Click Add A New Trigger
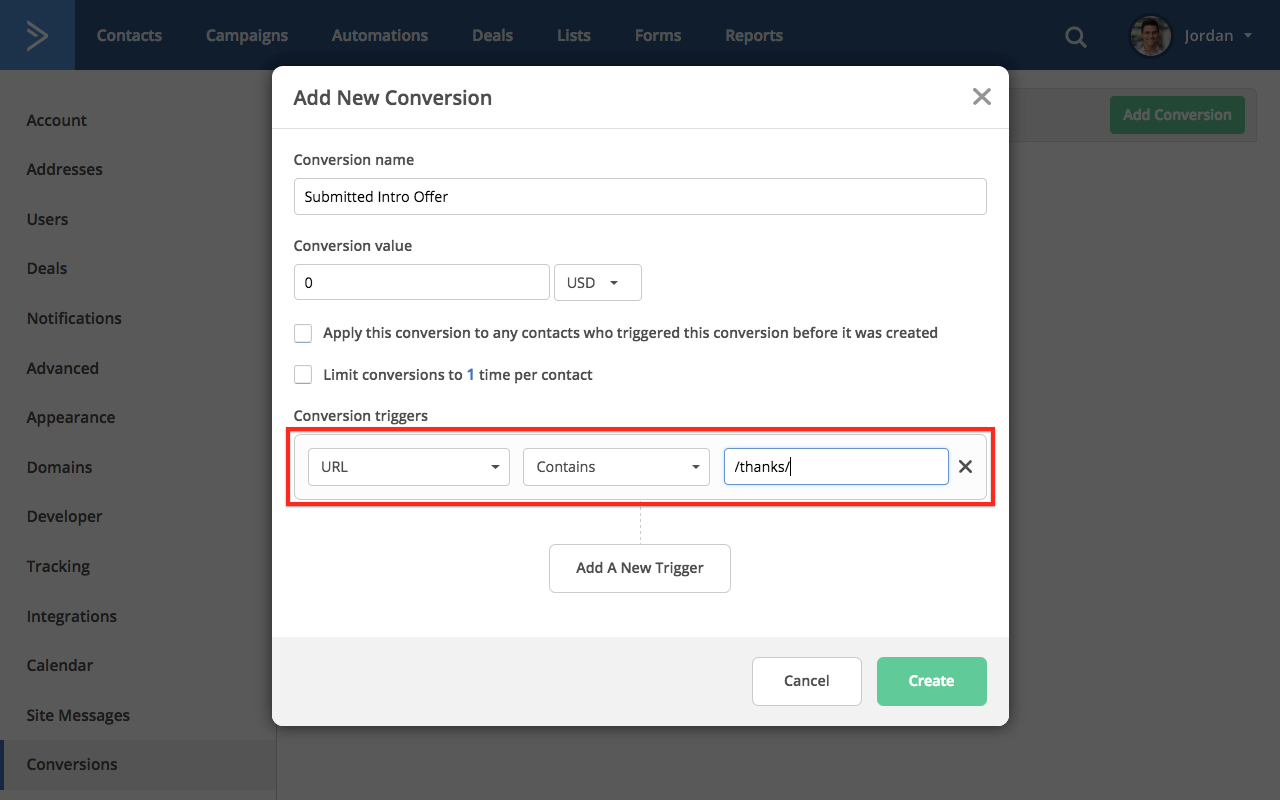Screen dimensions: 1280x800 pos(640,568)
